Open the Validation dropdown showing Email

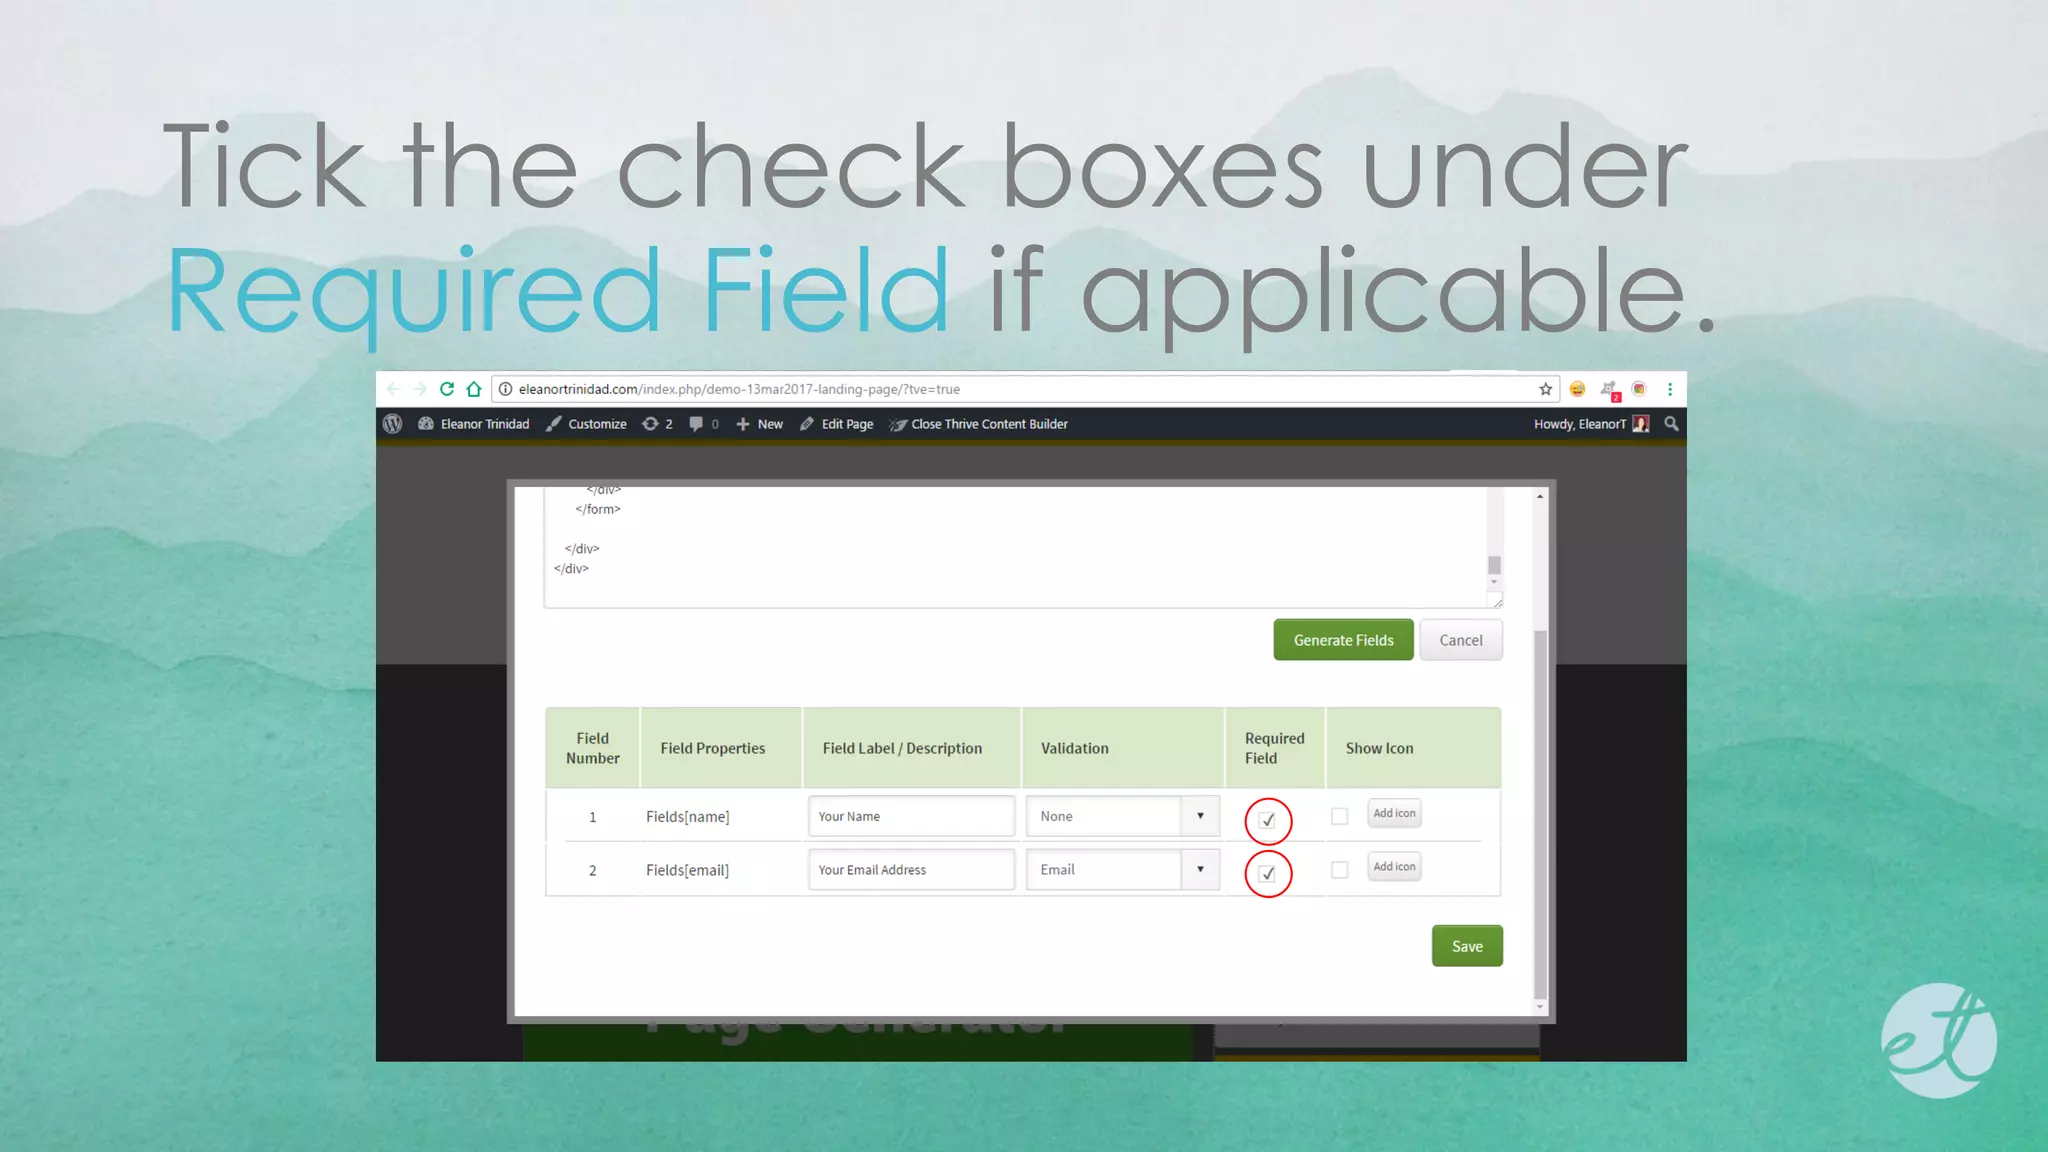coord(1122,870)
